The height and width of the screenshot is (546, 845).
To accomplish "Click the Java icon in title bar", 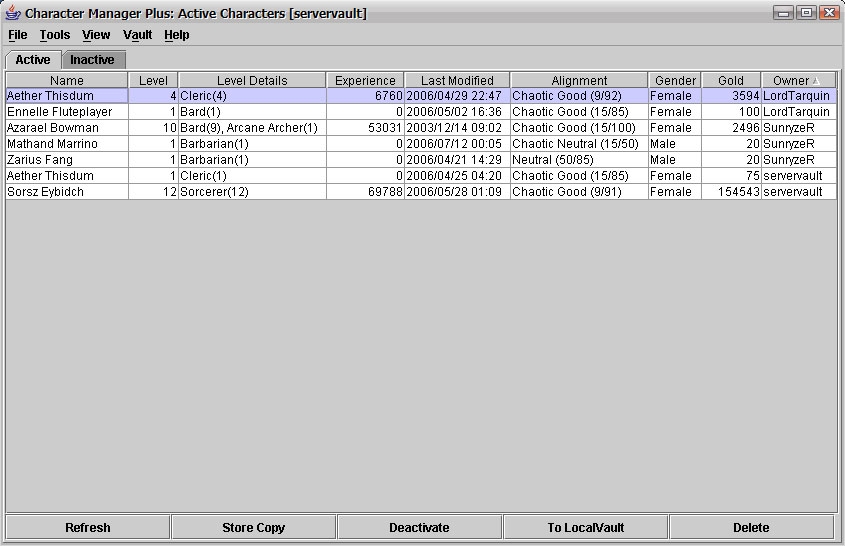I will 13,13.
